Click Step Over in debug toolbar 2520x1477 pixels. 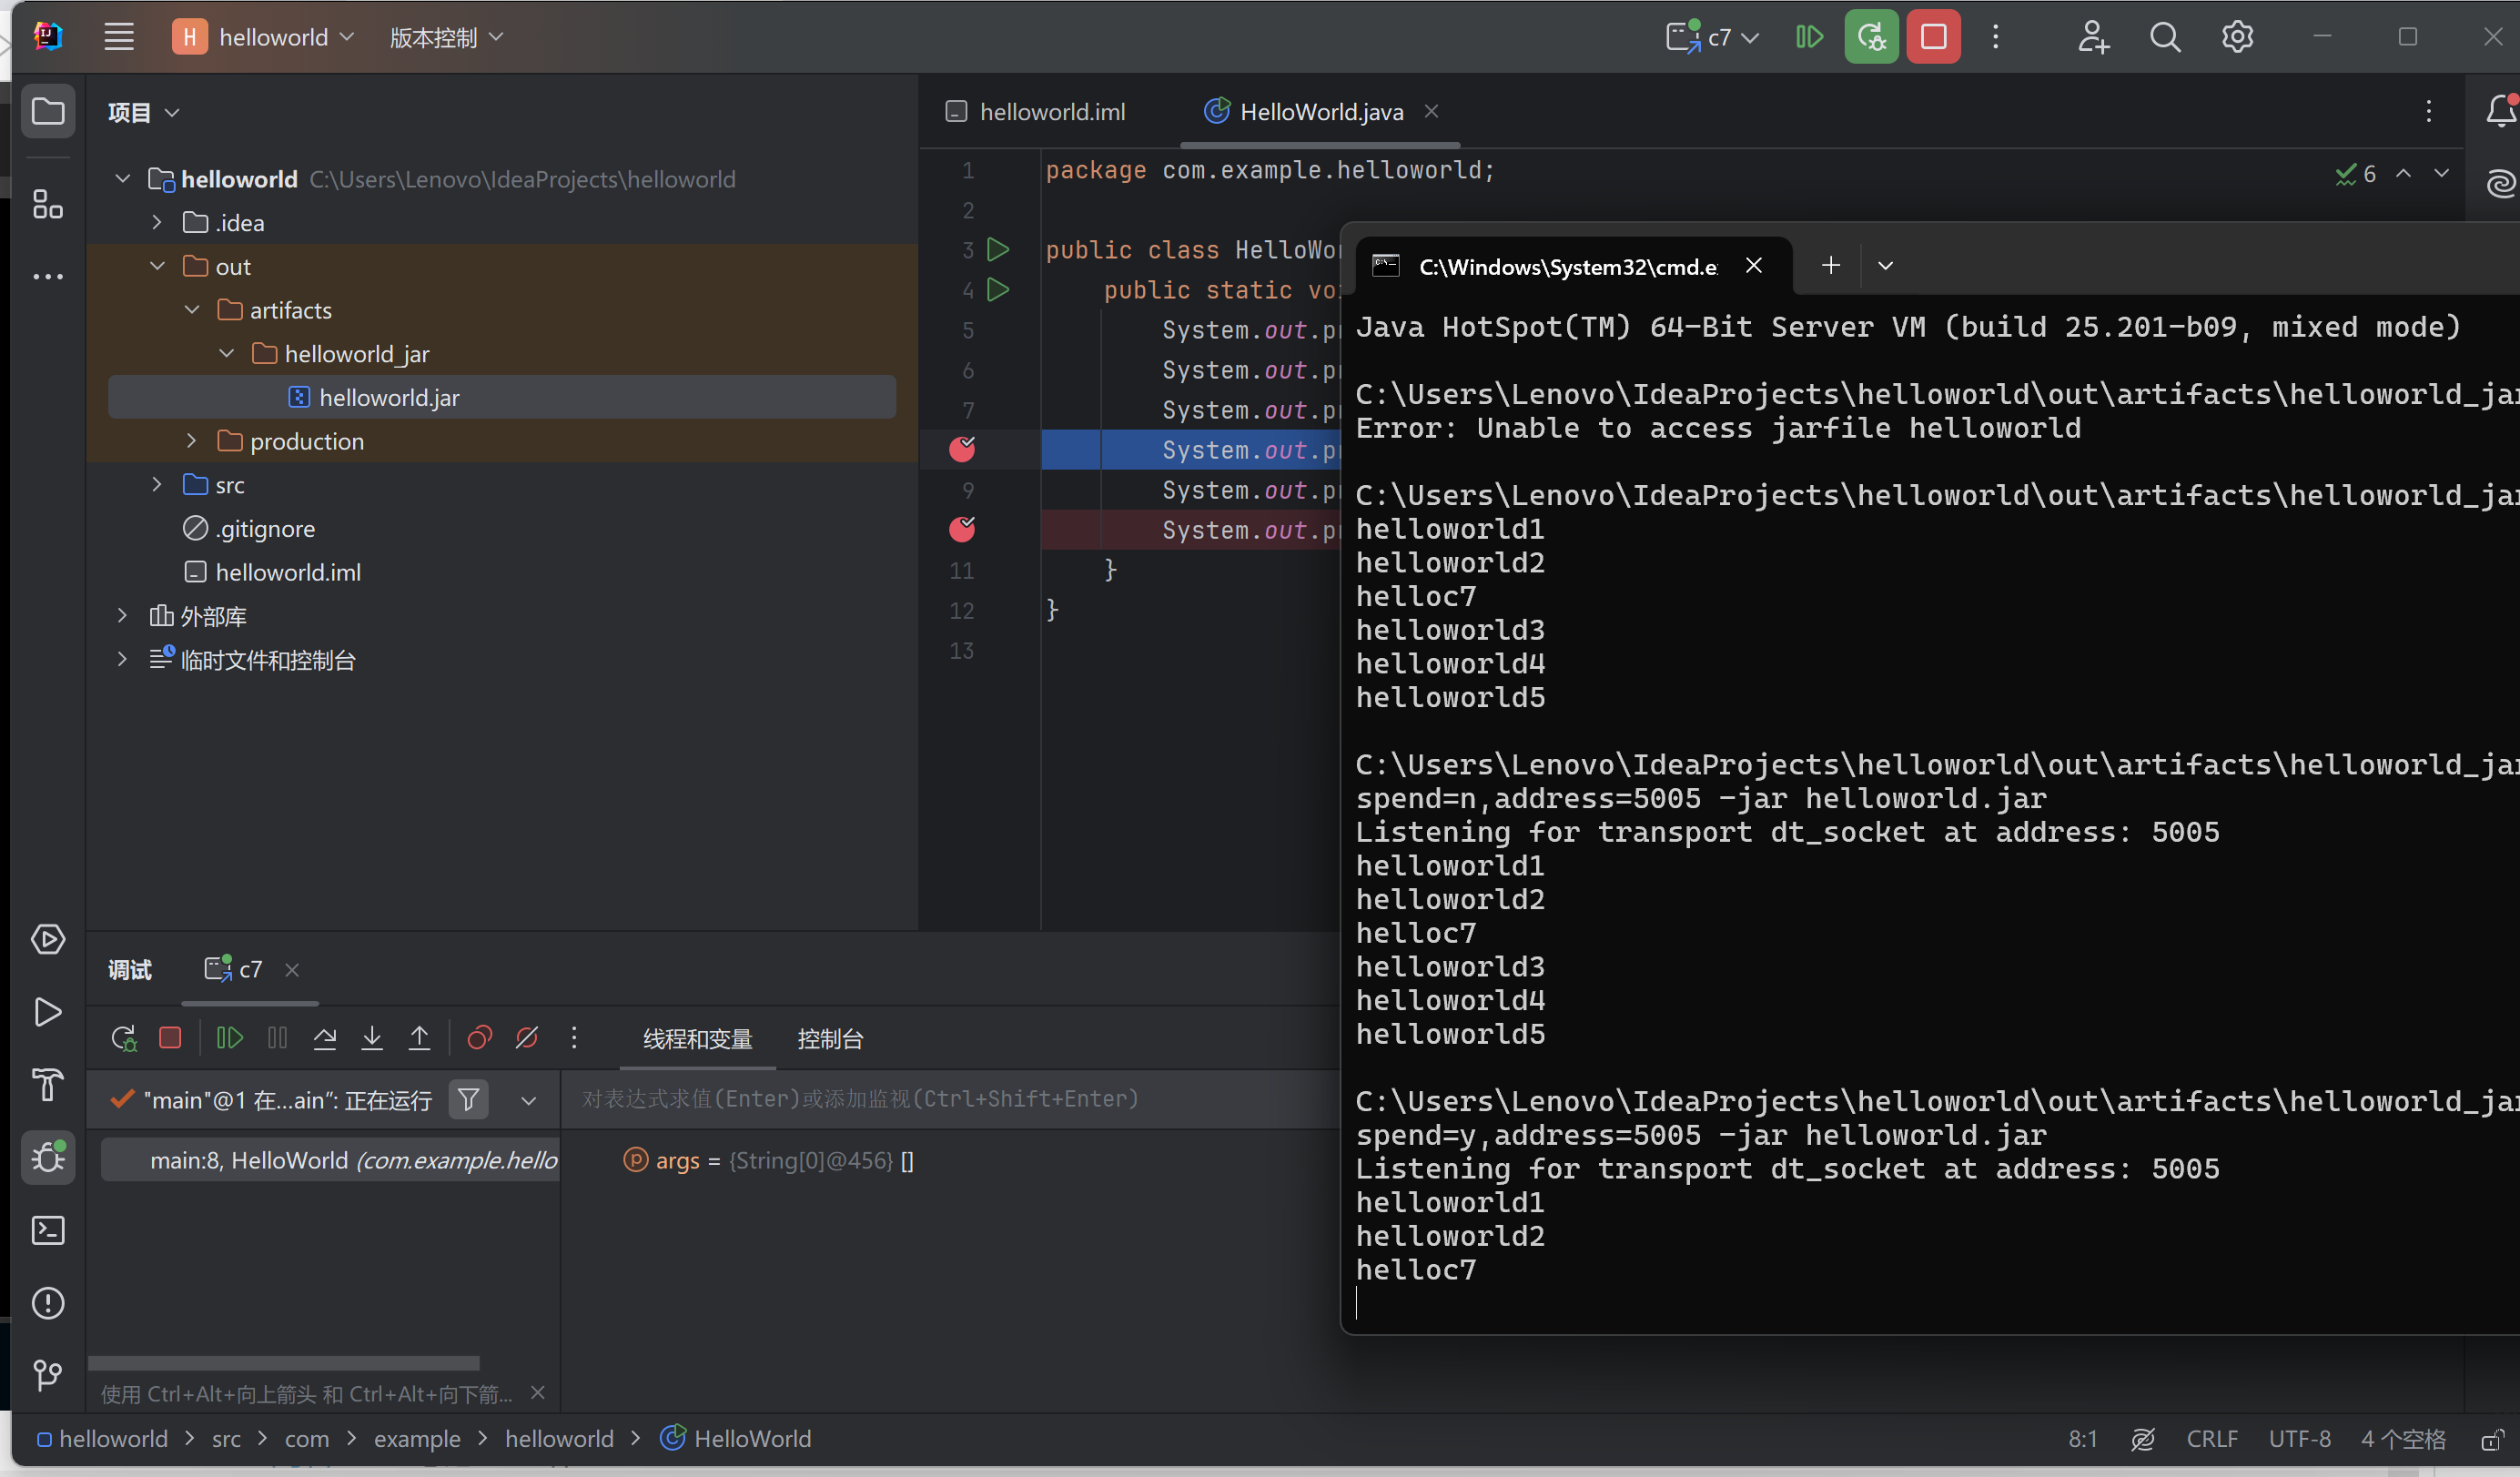324,1038
